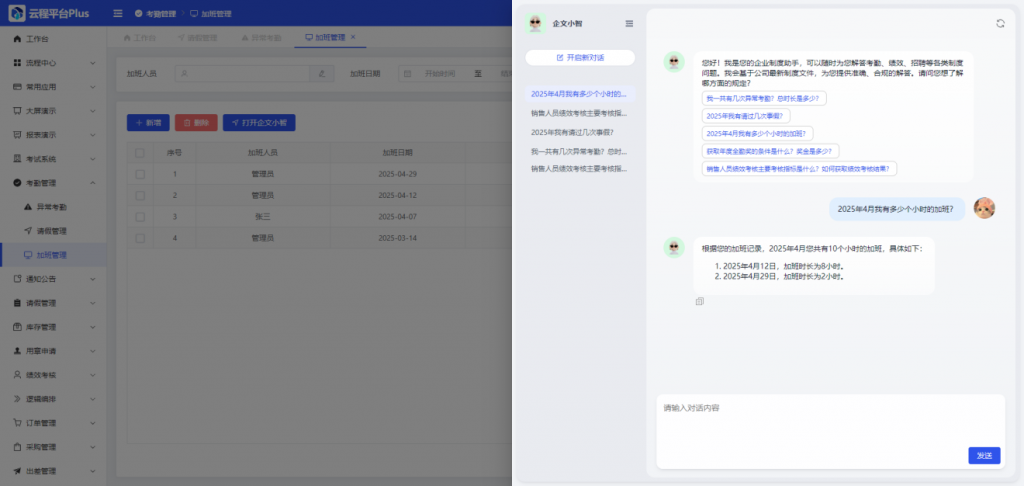Click the 开始时间 date input

[440, 74]
